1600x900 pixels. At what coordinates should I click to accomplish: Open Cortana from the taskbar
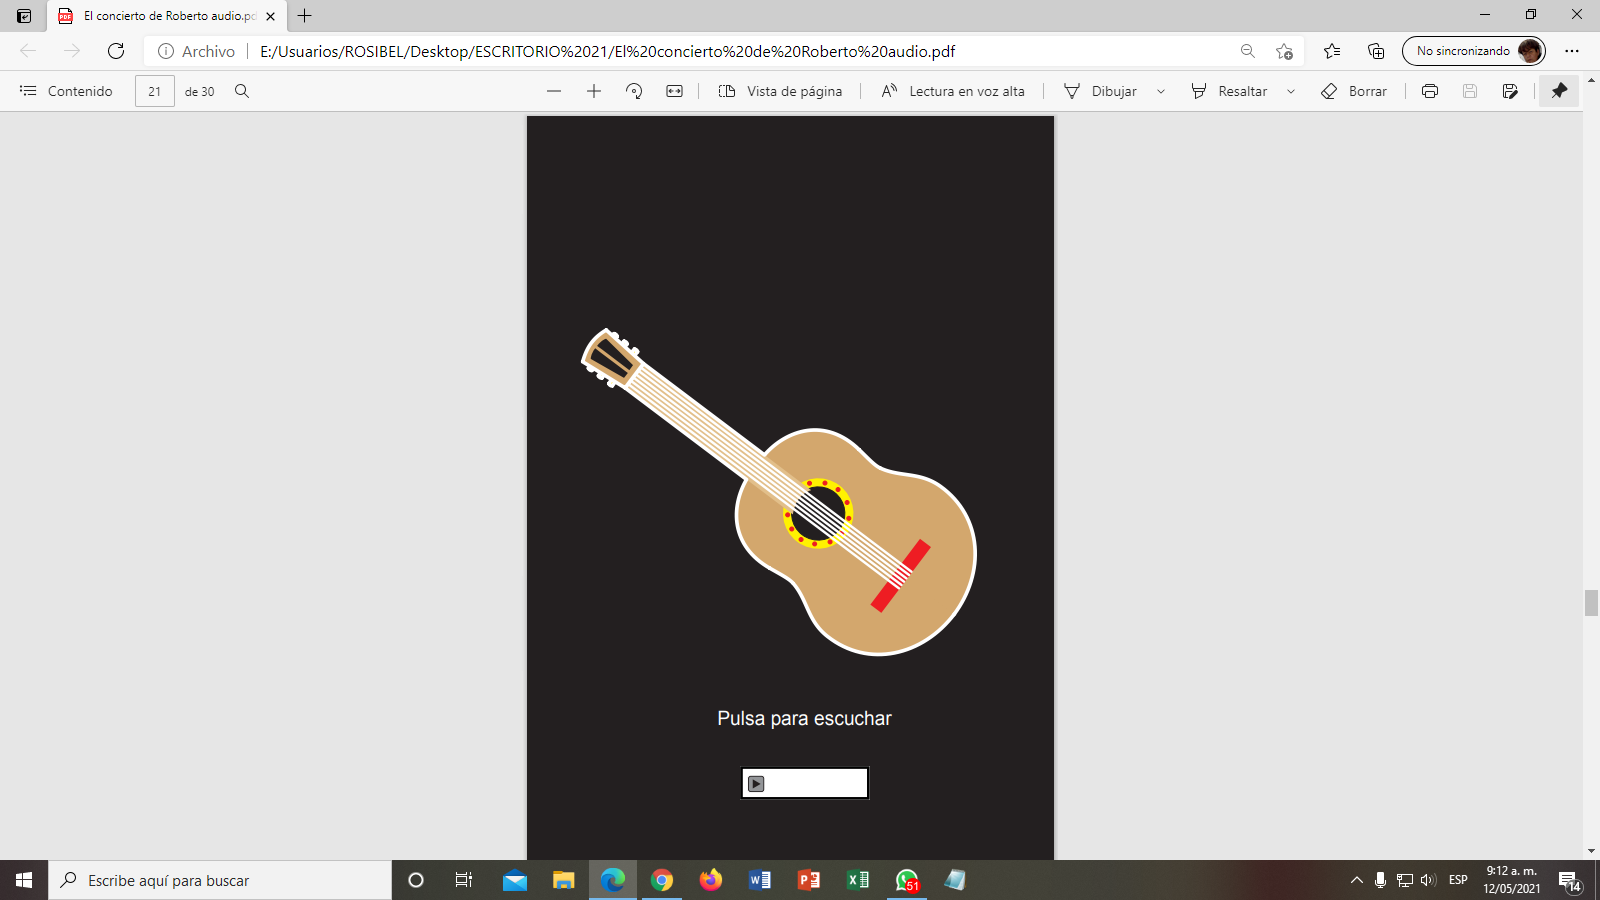tap(416, 880)
